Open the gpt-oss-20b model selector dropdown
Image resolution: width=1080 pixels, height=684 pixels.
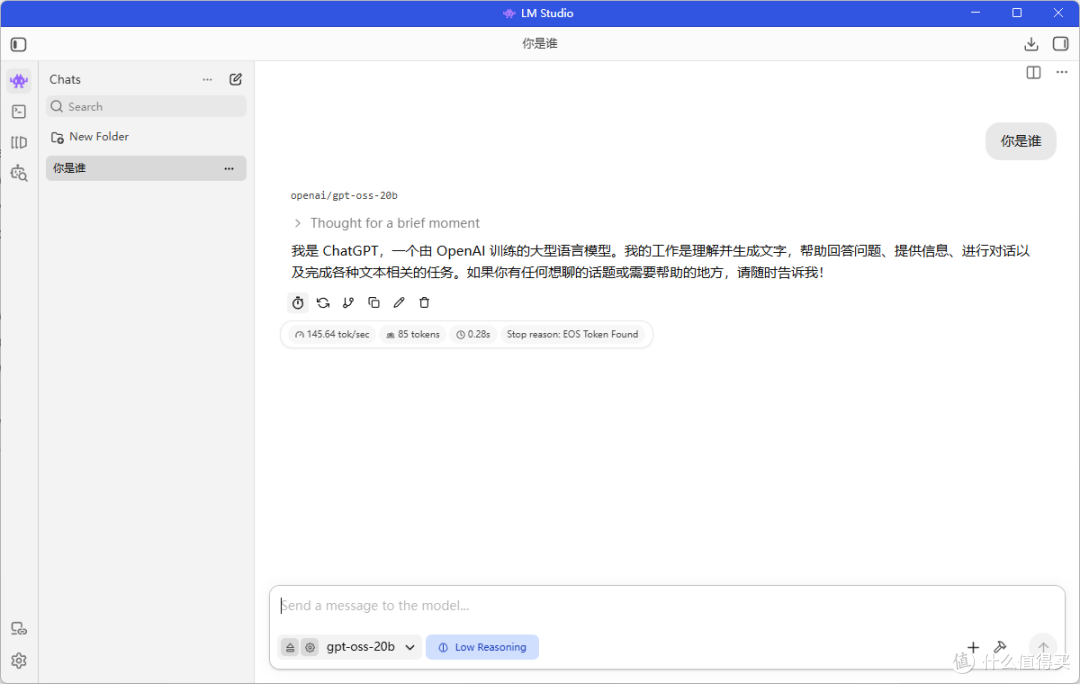[371, 647]
